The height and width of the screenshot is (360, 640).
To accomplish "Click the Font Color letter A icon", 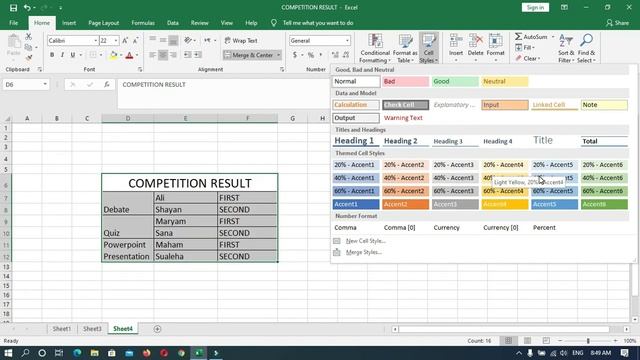I will click(129, 55).
